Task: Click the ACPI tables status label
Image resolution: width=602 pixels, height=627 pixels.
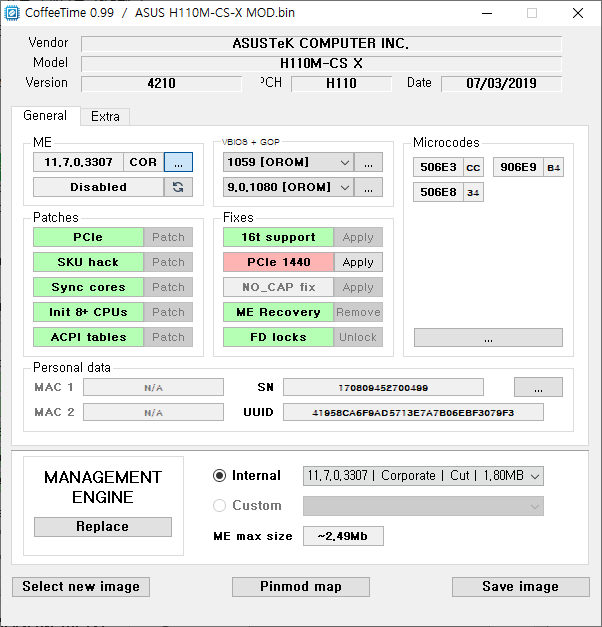Action: pyautogui.click(x=88, y=337)
